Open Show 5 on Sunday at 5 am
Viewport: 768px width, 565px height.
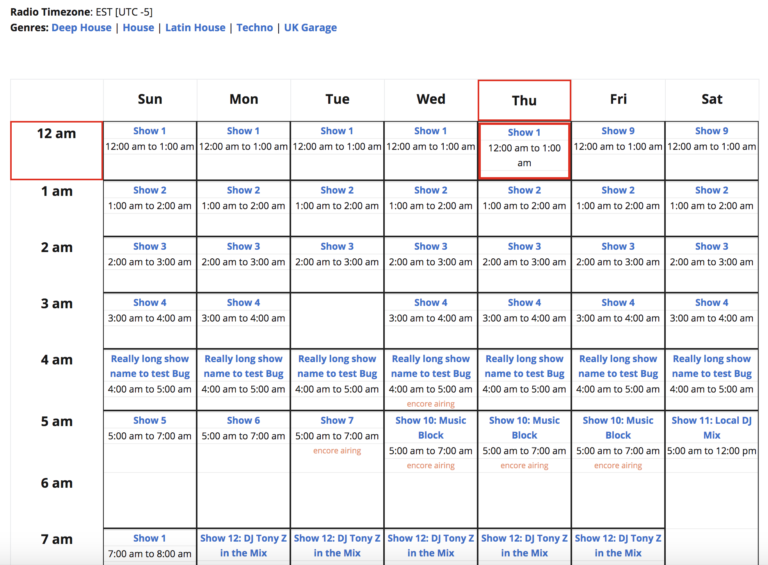click(150, 420)
